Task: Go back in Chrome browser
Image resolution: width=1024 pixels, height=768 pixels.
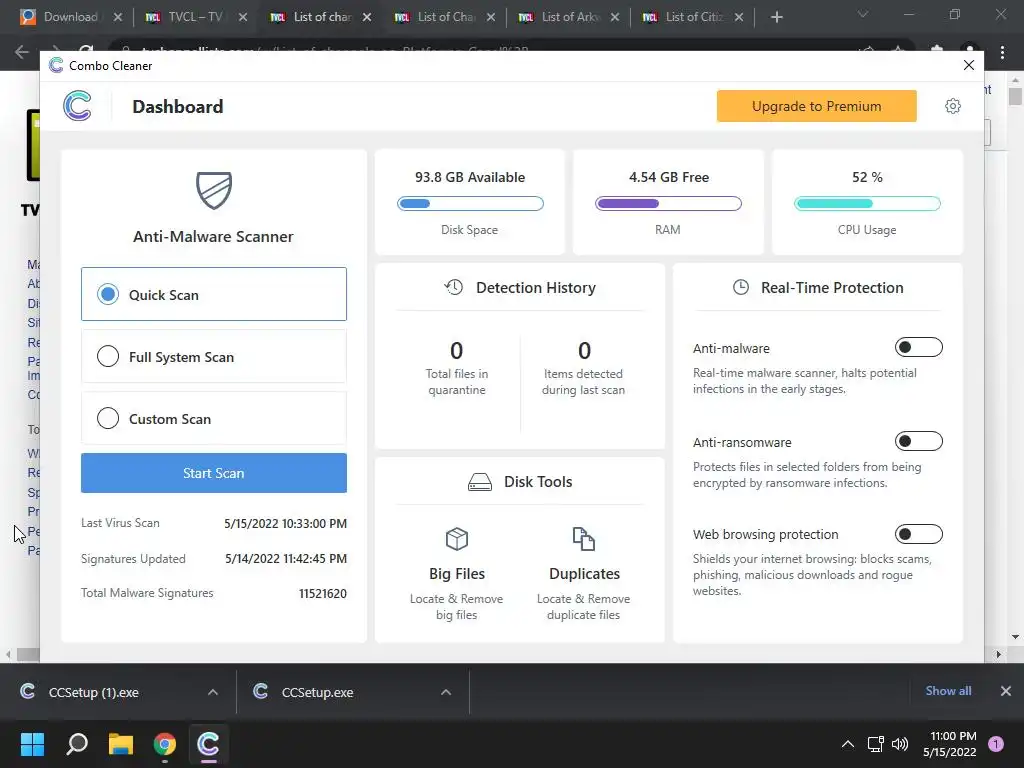Action: (x=22, y=52)
